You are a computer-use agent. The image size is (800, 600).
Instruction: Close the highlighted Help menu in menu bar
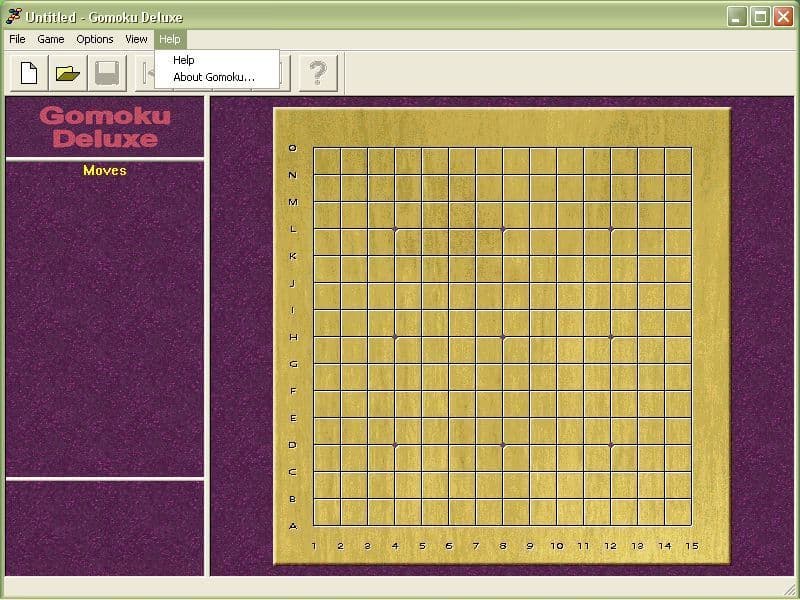tap(170, 39)
